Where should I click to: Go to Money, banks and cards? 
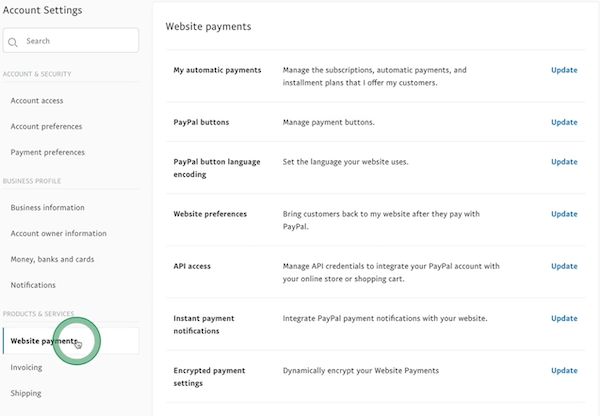tap(52, 259)
